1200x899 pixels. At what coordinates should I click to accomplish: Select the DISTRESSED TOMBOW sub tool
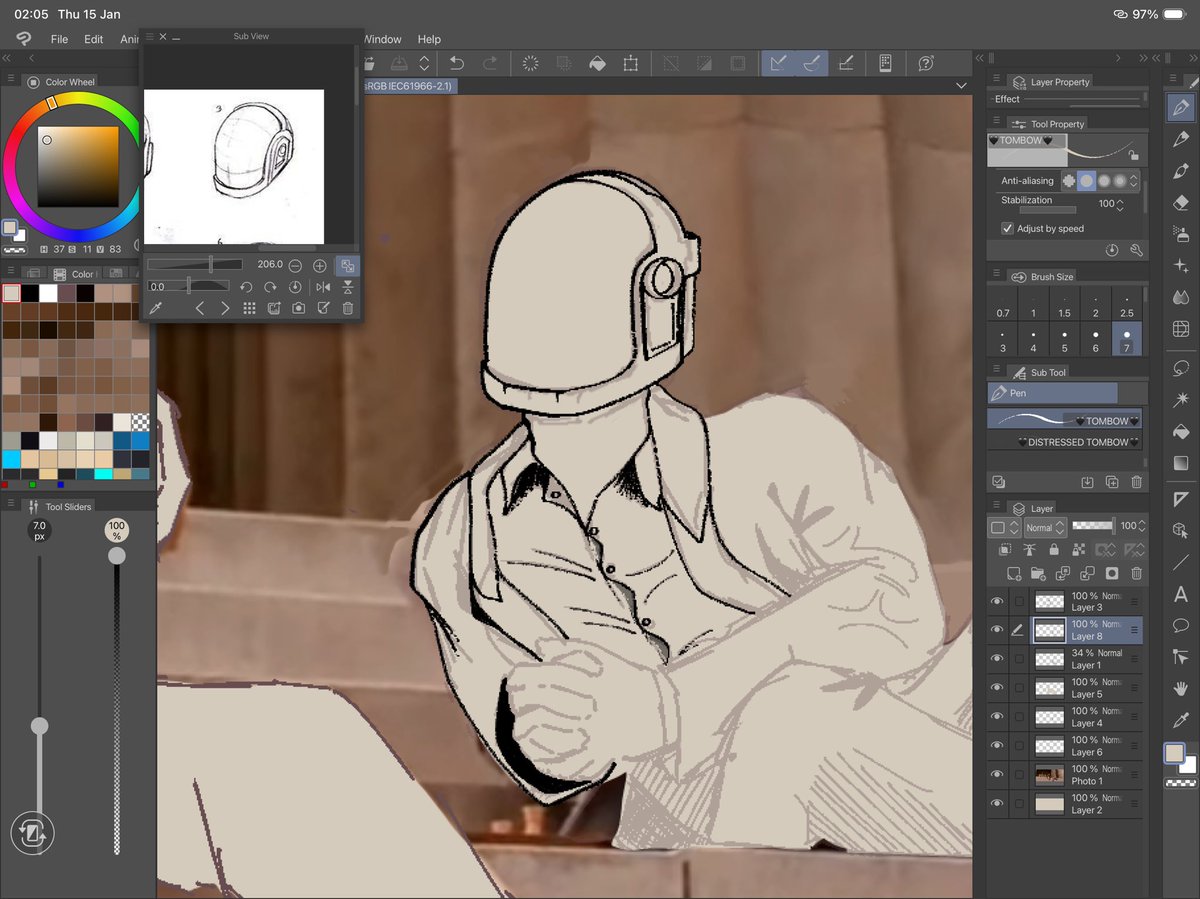point(1066,442)
